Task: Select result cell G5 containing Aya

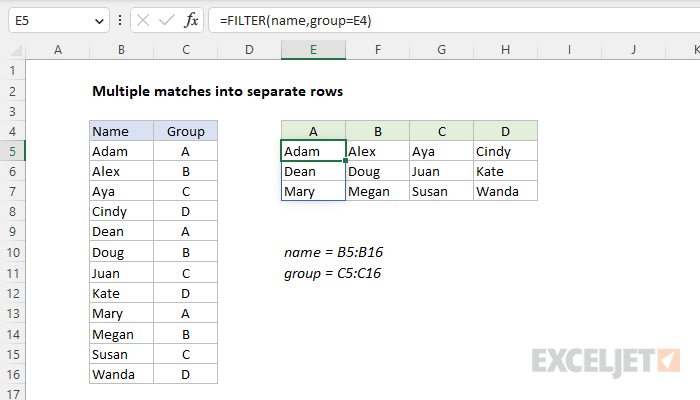Action: pos(442,152)
